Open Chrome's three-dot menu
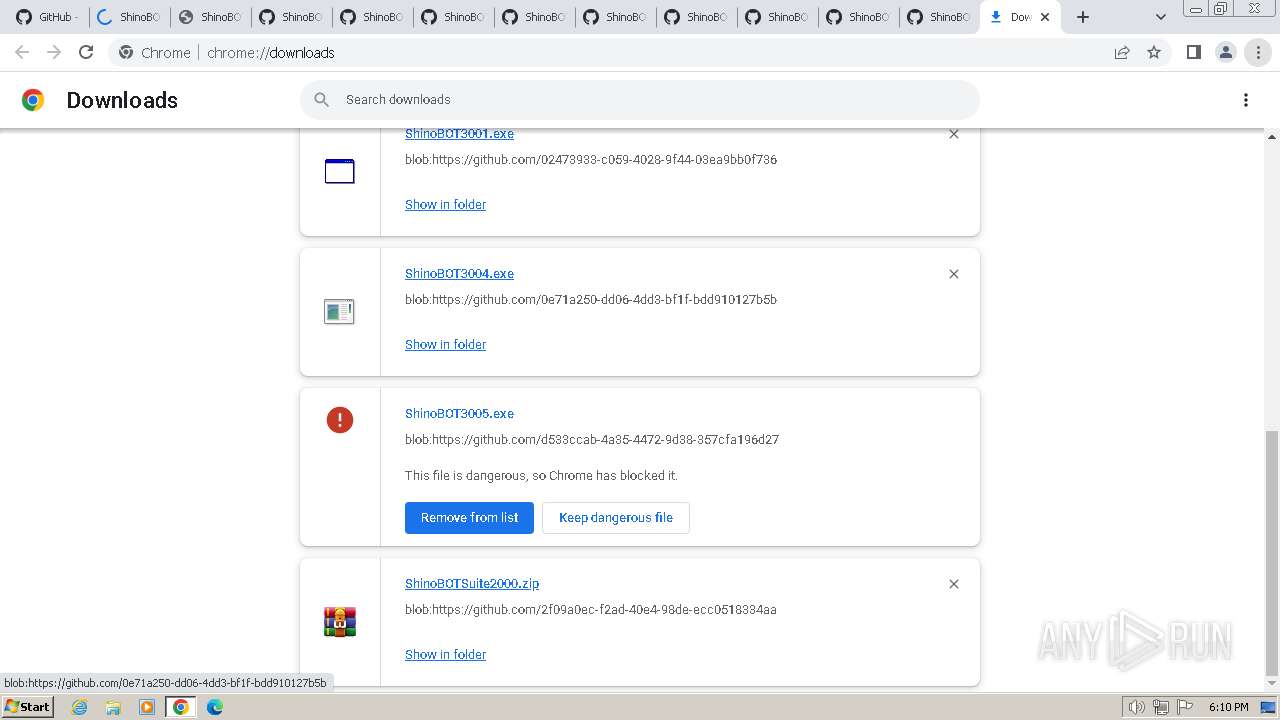Screen dimensions: 1280x720 click(x=1258, y=52)
